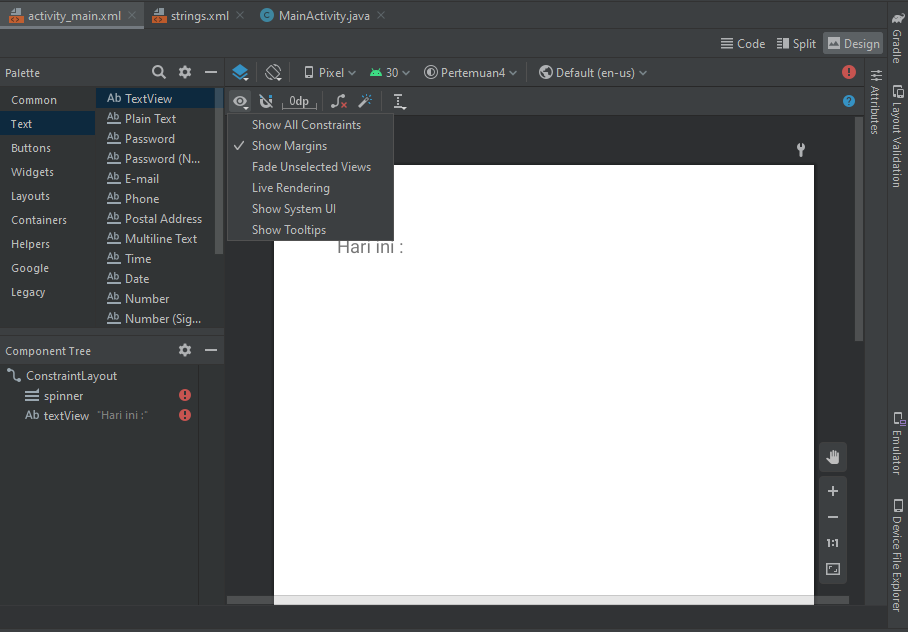Select the Design view mode
The height and width of the screenshot is (632, 908).
pos(854,43)
